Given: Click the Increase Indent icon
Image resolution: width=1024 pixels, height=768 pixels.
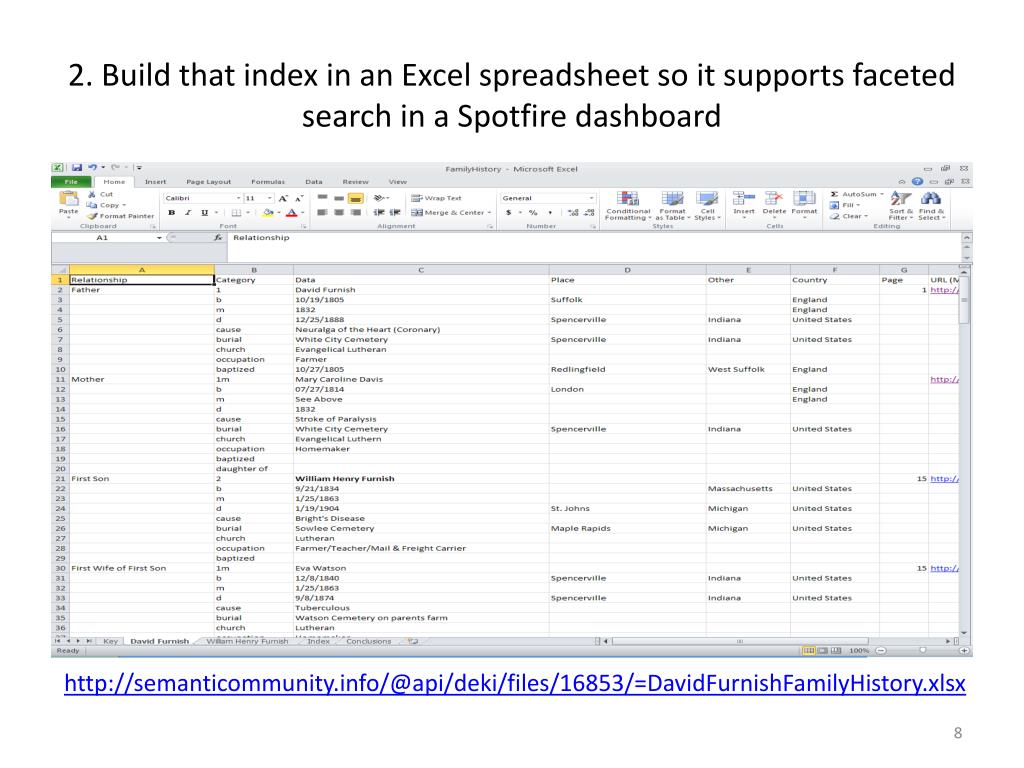Looking at the screenshot, I should pos(395,212).
